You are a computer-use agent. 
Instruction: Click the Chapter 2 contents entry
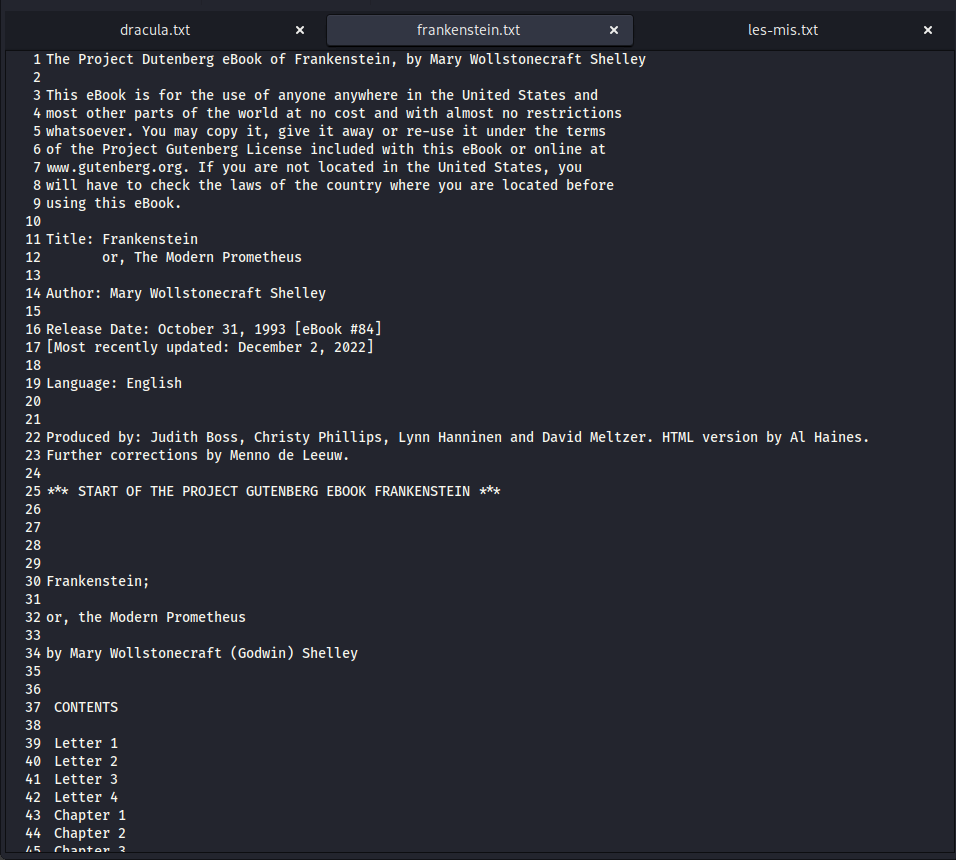click(90, 833)
